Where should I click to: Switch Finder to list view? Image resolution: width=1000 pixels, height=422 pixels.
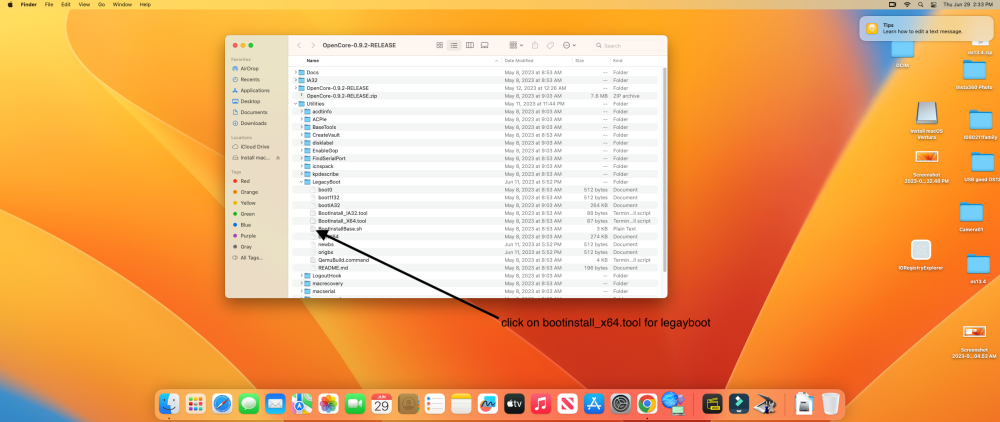pos(454,45)
